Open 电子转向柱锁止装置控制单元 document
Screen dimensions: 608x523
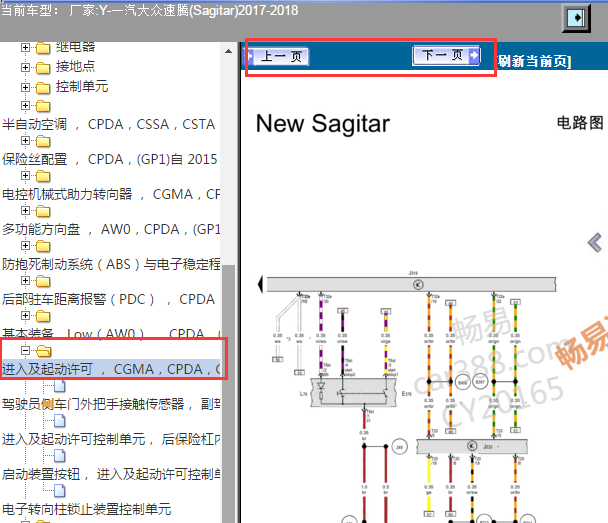tap(86, 509)
